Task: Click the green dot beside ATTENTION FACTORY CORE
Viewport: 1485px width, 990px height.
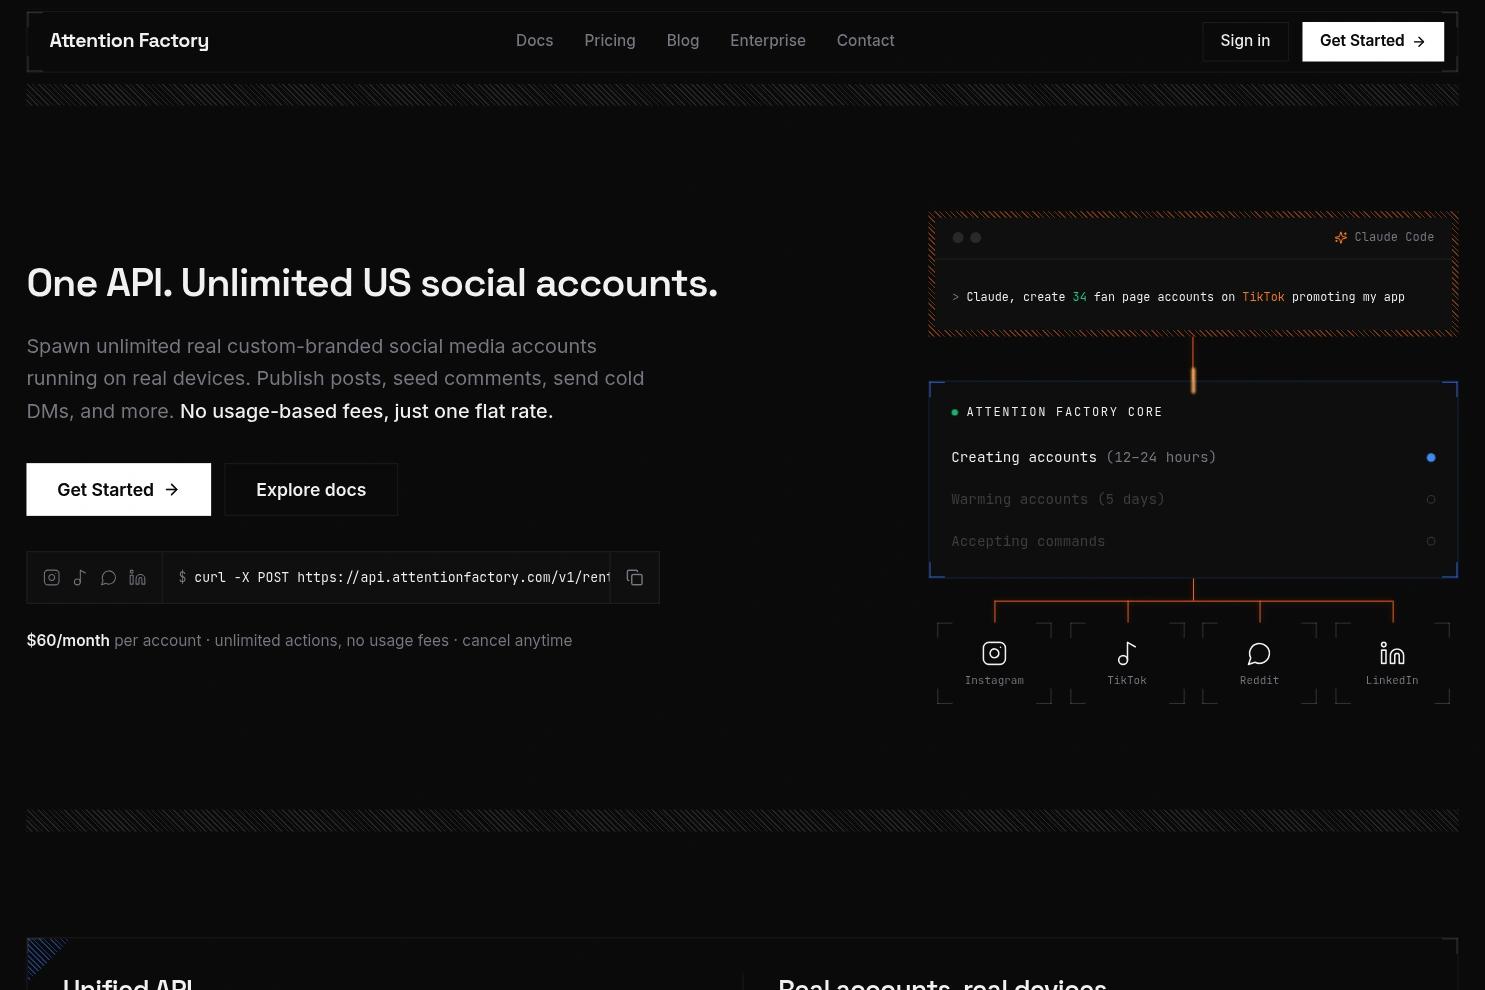Action: point(955,412)
